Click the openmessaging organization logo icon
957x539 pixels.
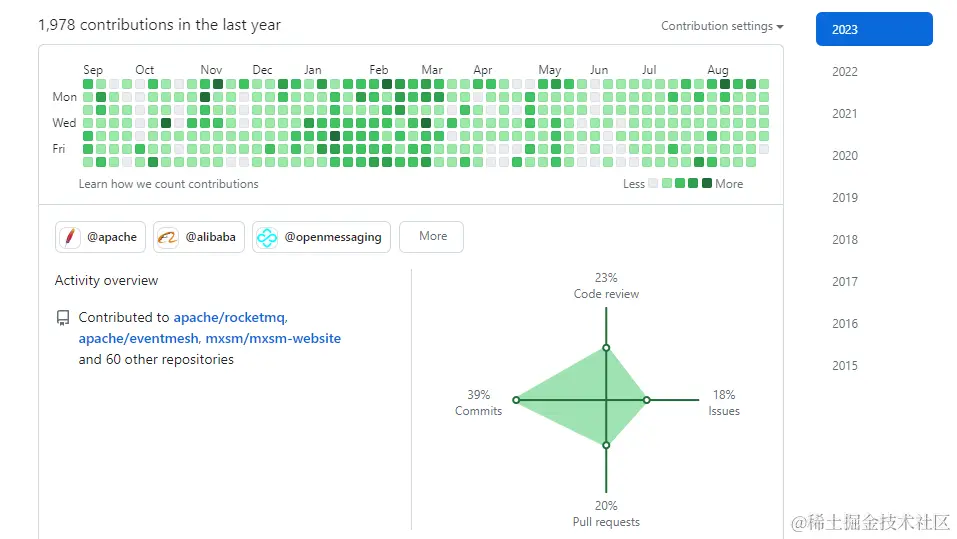(267, 237)
